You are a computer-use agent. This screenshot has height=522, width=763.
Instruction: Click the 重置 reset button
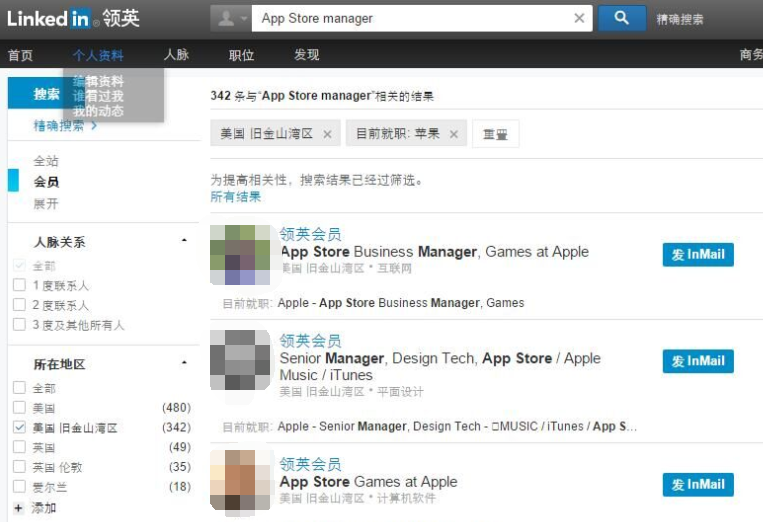coord(495,134)
